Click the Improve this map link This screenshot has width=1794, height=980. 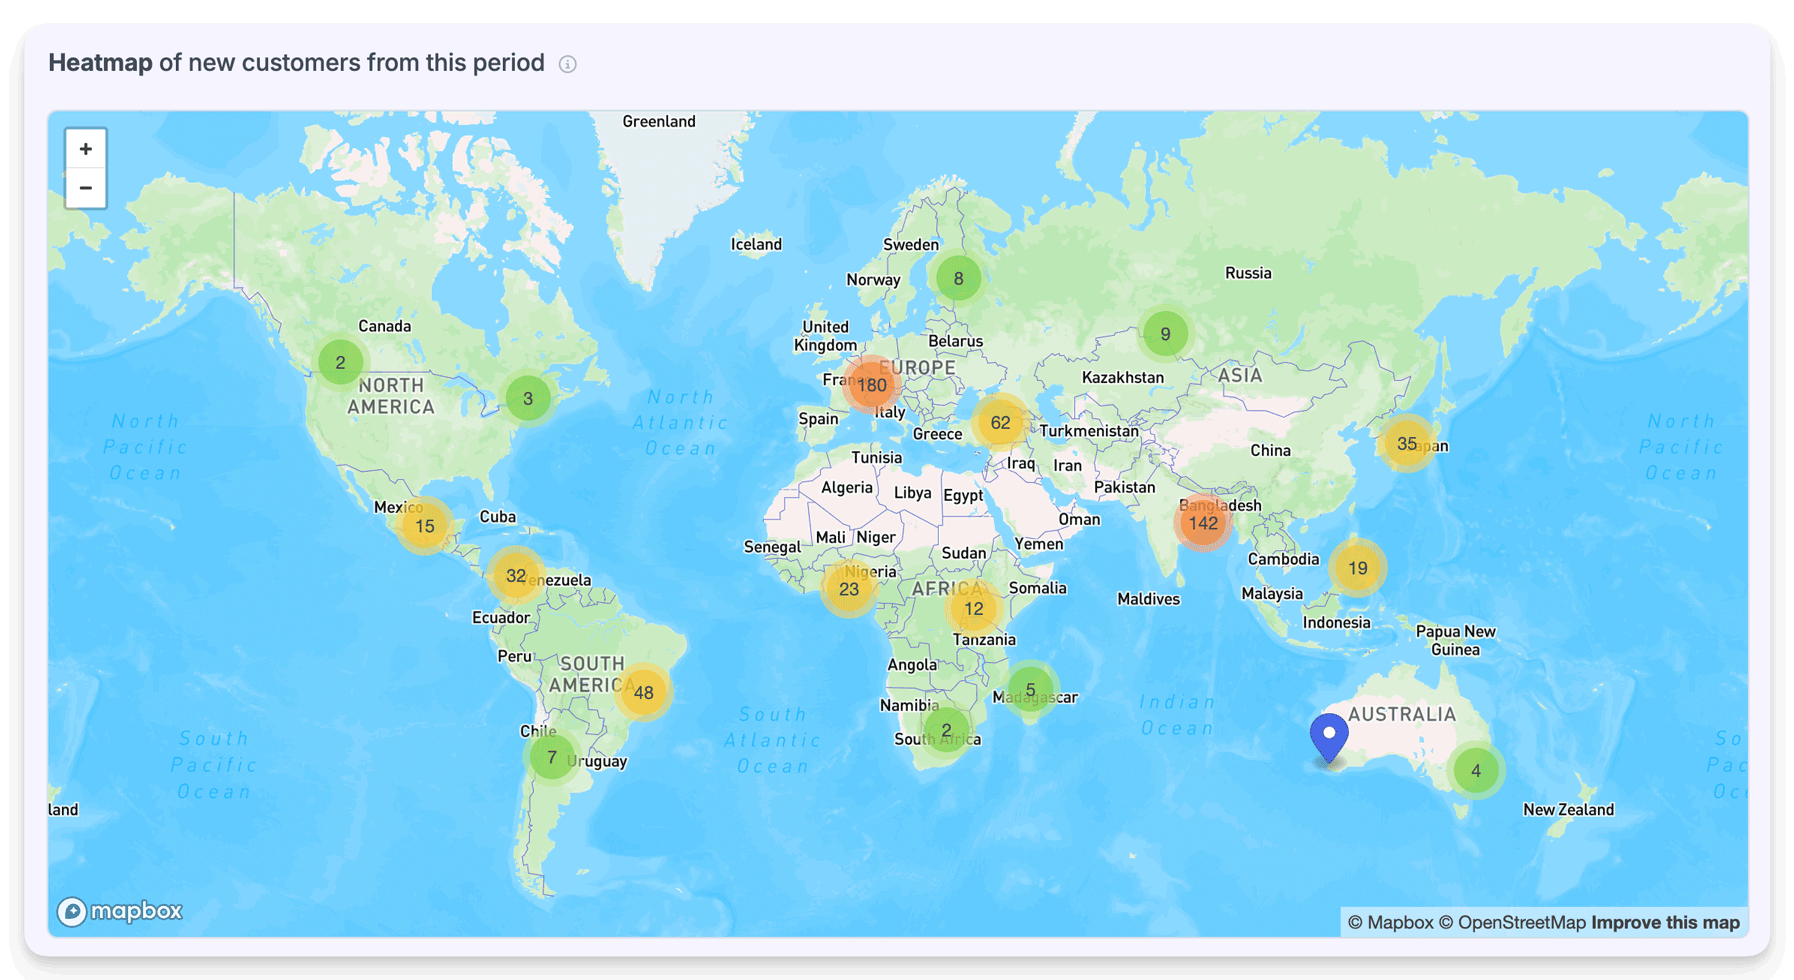click(1665, 922)
